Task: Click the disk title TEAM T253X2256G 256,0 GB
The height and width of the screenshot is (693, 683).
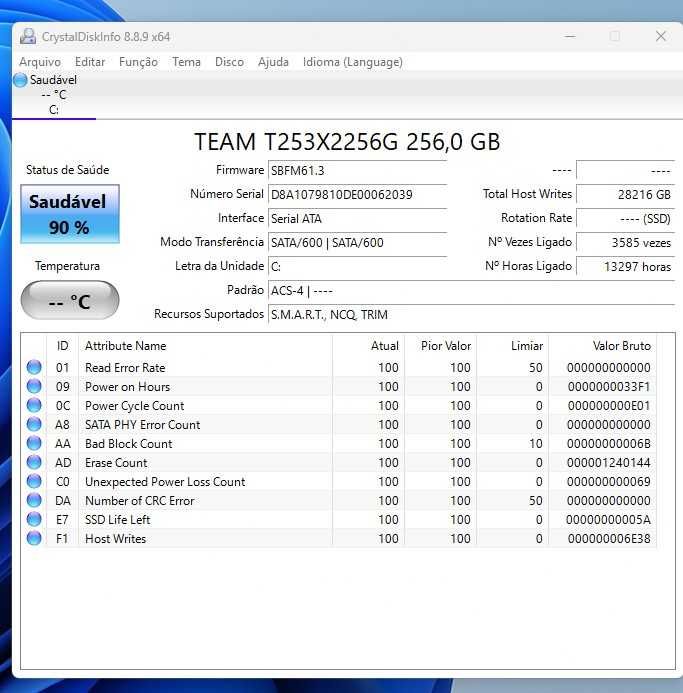Action: tap(347, 141)
